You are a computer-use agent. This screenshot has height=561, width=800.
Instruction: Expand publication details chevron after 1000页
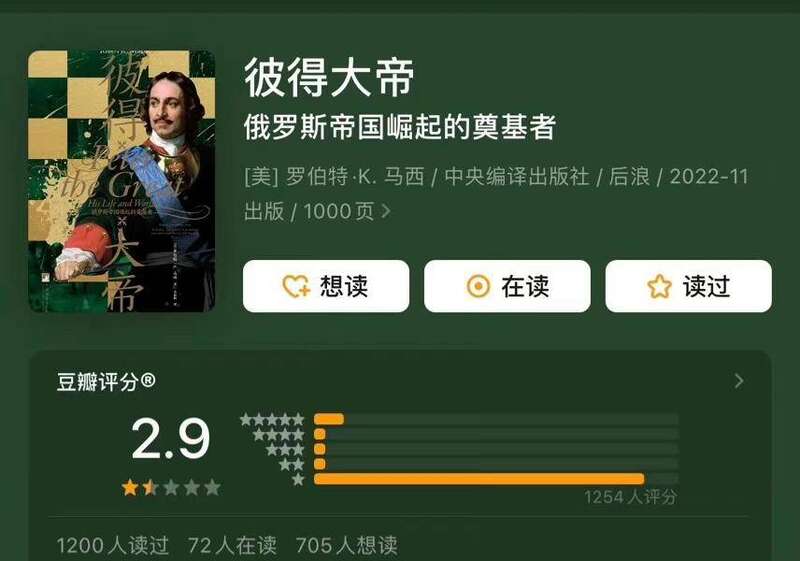click(x=386, y=211)
